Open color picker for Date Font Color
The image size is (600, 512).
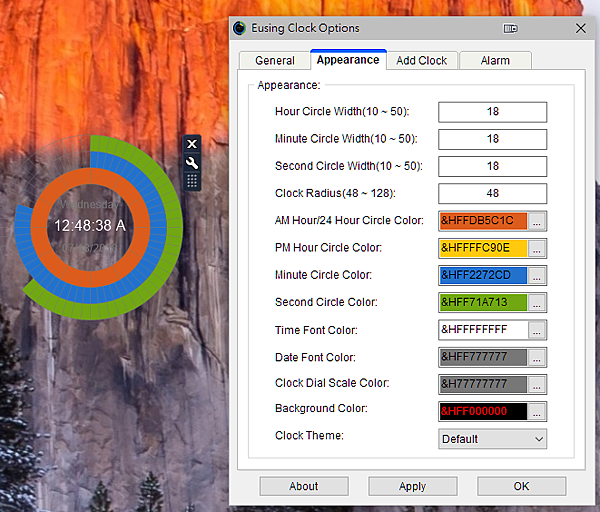[x=536, y=357]
